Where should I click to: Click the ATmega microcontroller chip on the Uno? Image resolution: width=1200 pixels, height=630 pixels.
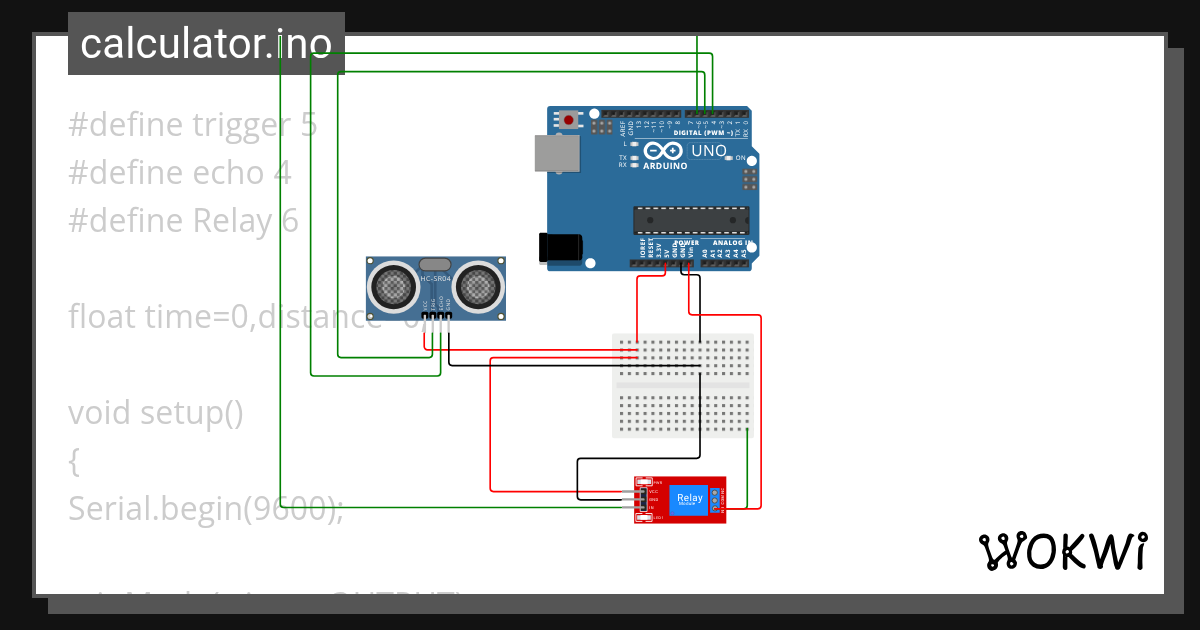[x=691, y=220]
